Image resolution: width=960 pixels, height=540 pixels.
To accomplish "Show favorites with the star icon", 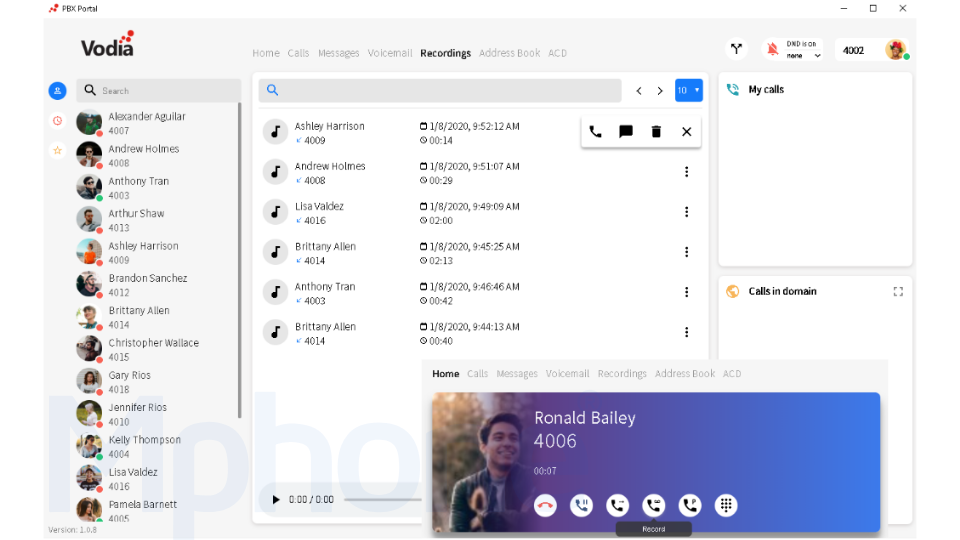I will pyautogui.click(x=58, y=150).
